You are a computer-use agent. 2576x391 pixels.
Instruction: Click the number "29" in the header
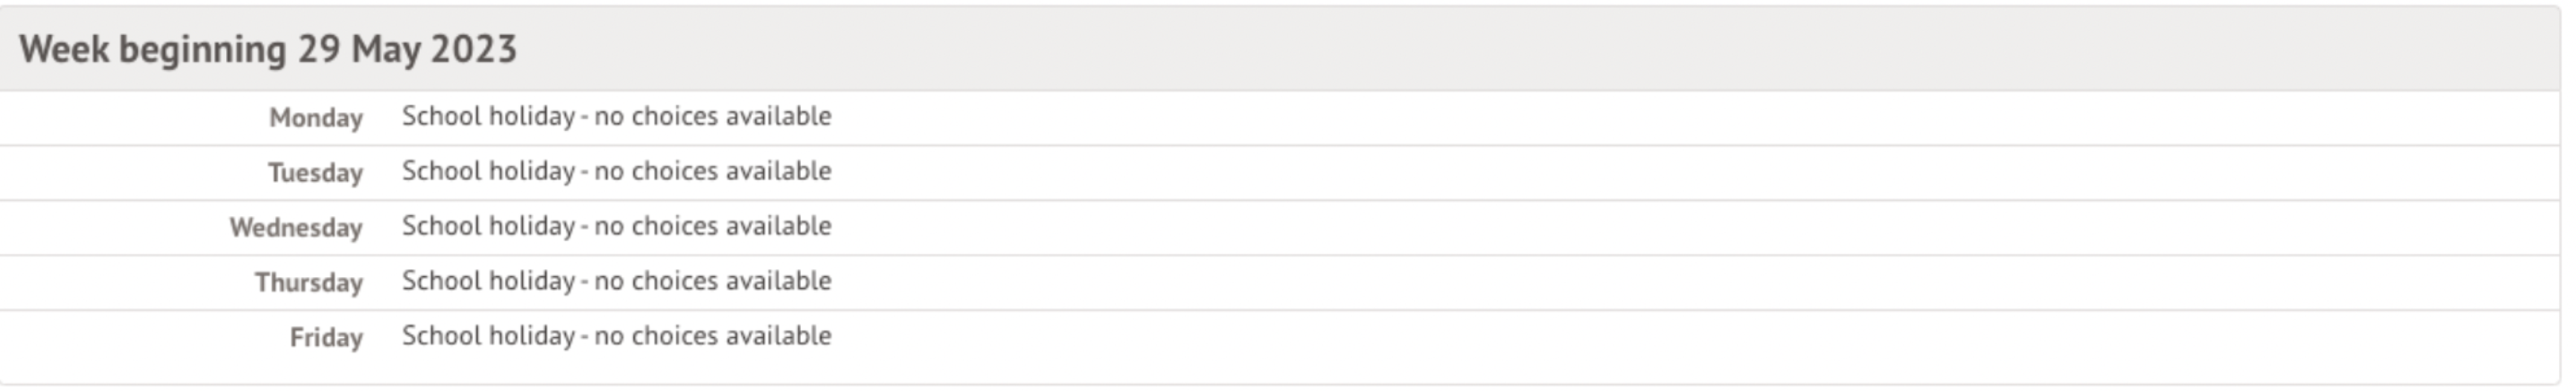[318, 49]
